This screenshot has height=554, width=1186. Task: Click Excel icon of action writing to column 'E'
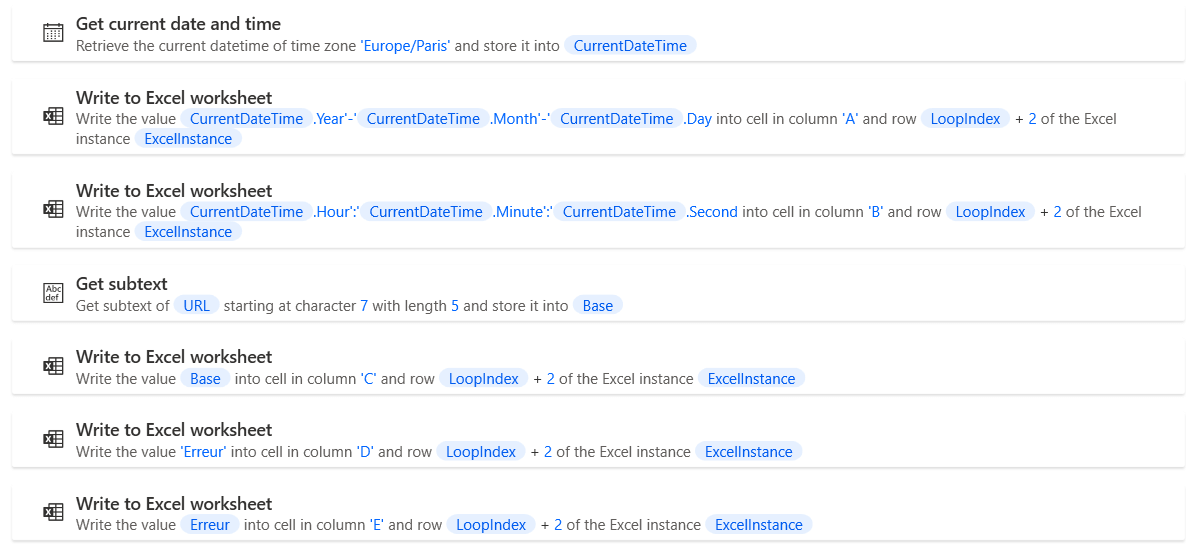53,512
